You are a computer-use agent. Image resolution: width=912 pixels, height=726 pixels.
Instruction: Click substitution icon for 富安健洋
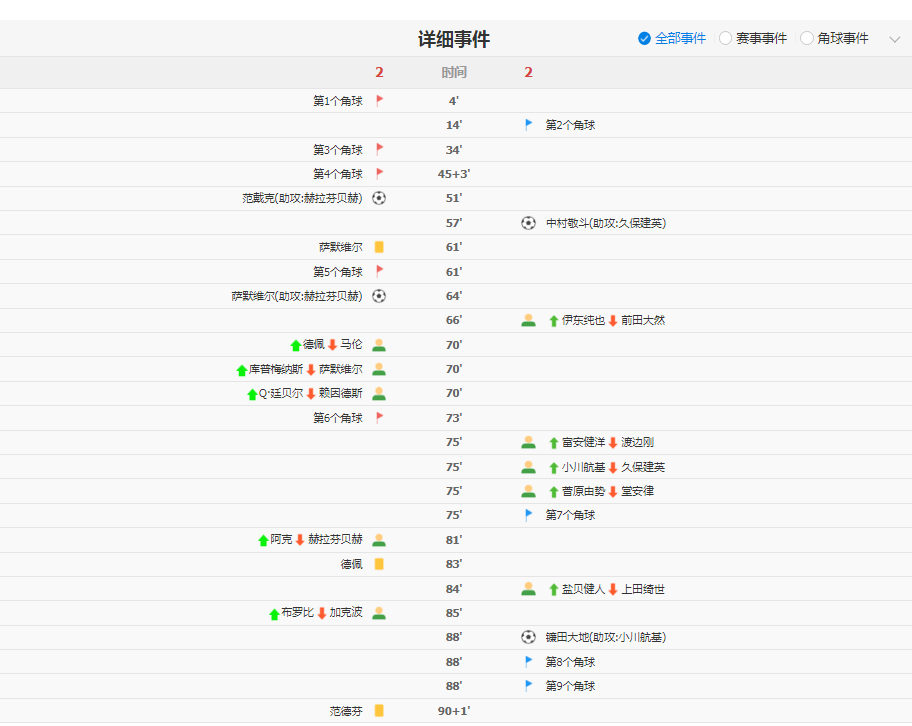click(x=528, y=442)
